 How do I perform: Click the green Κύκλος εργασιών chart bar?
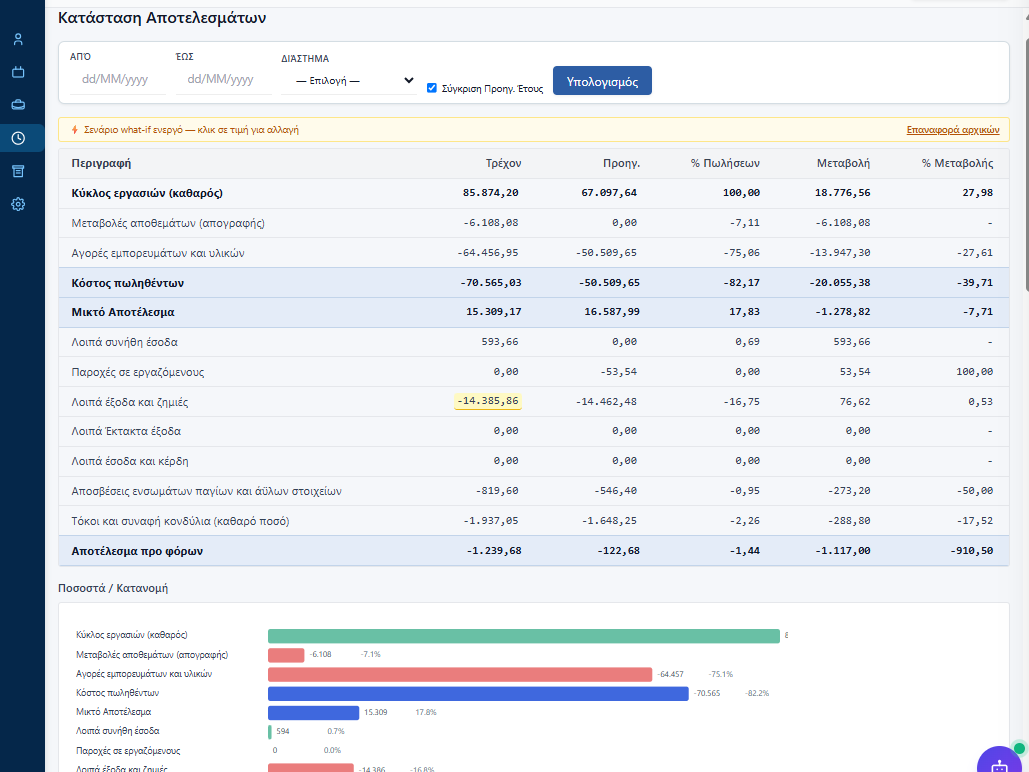(x=524, y=636)
